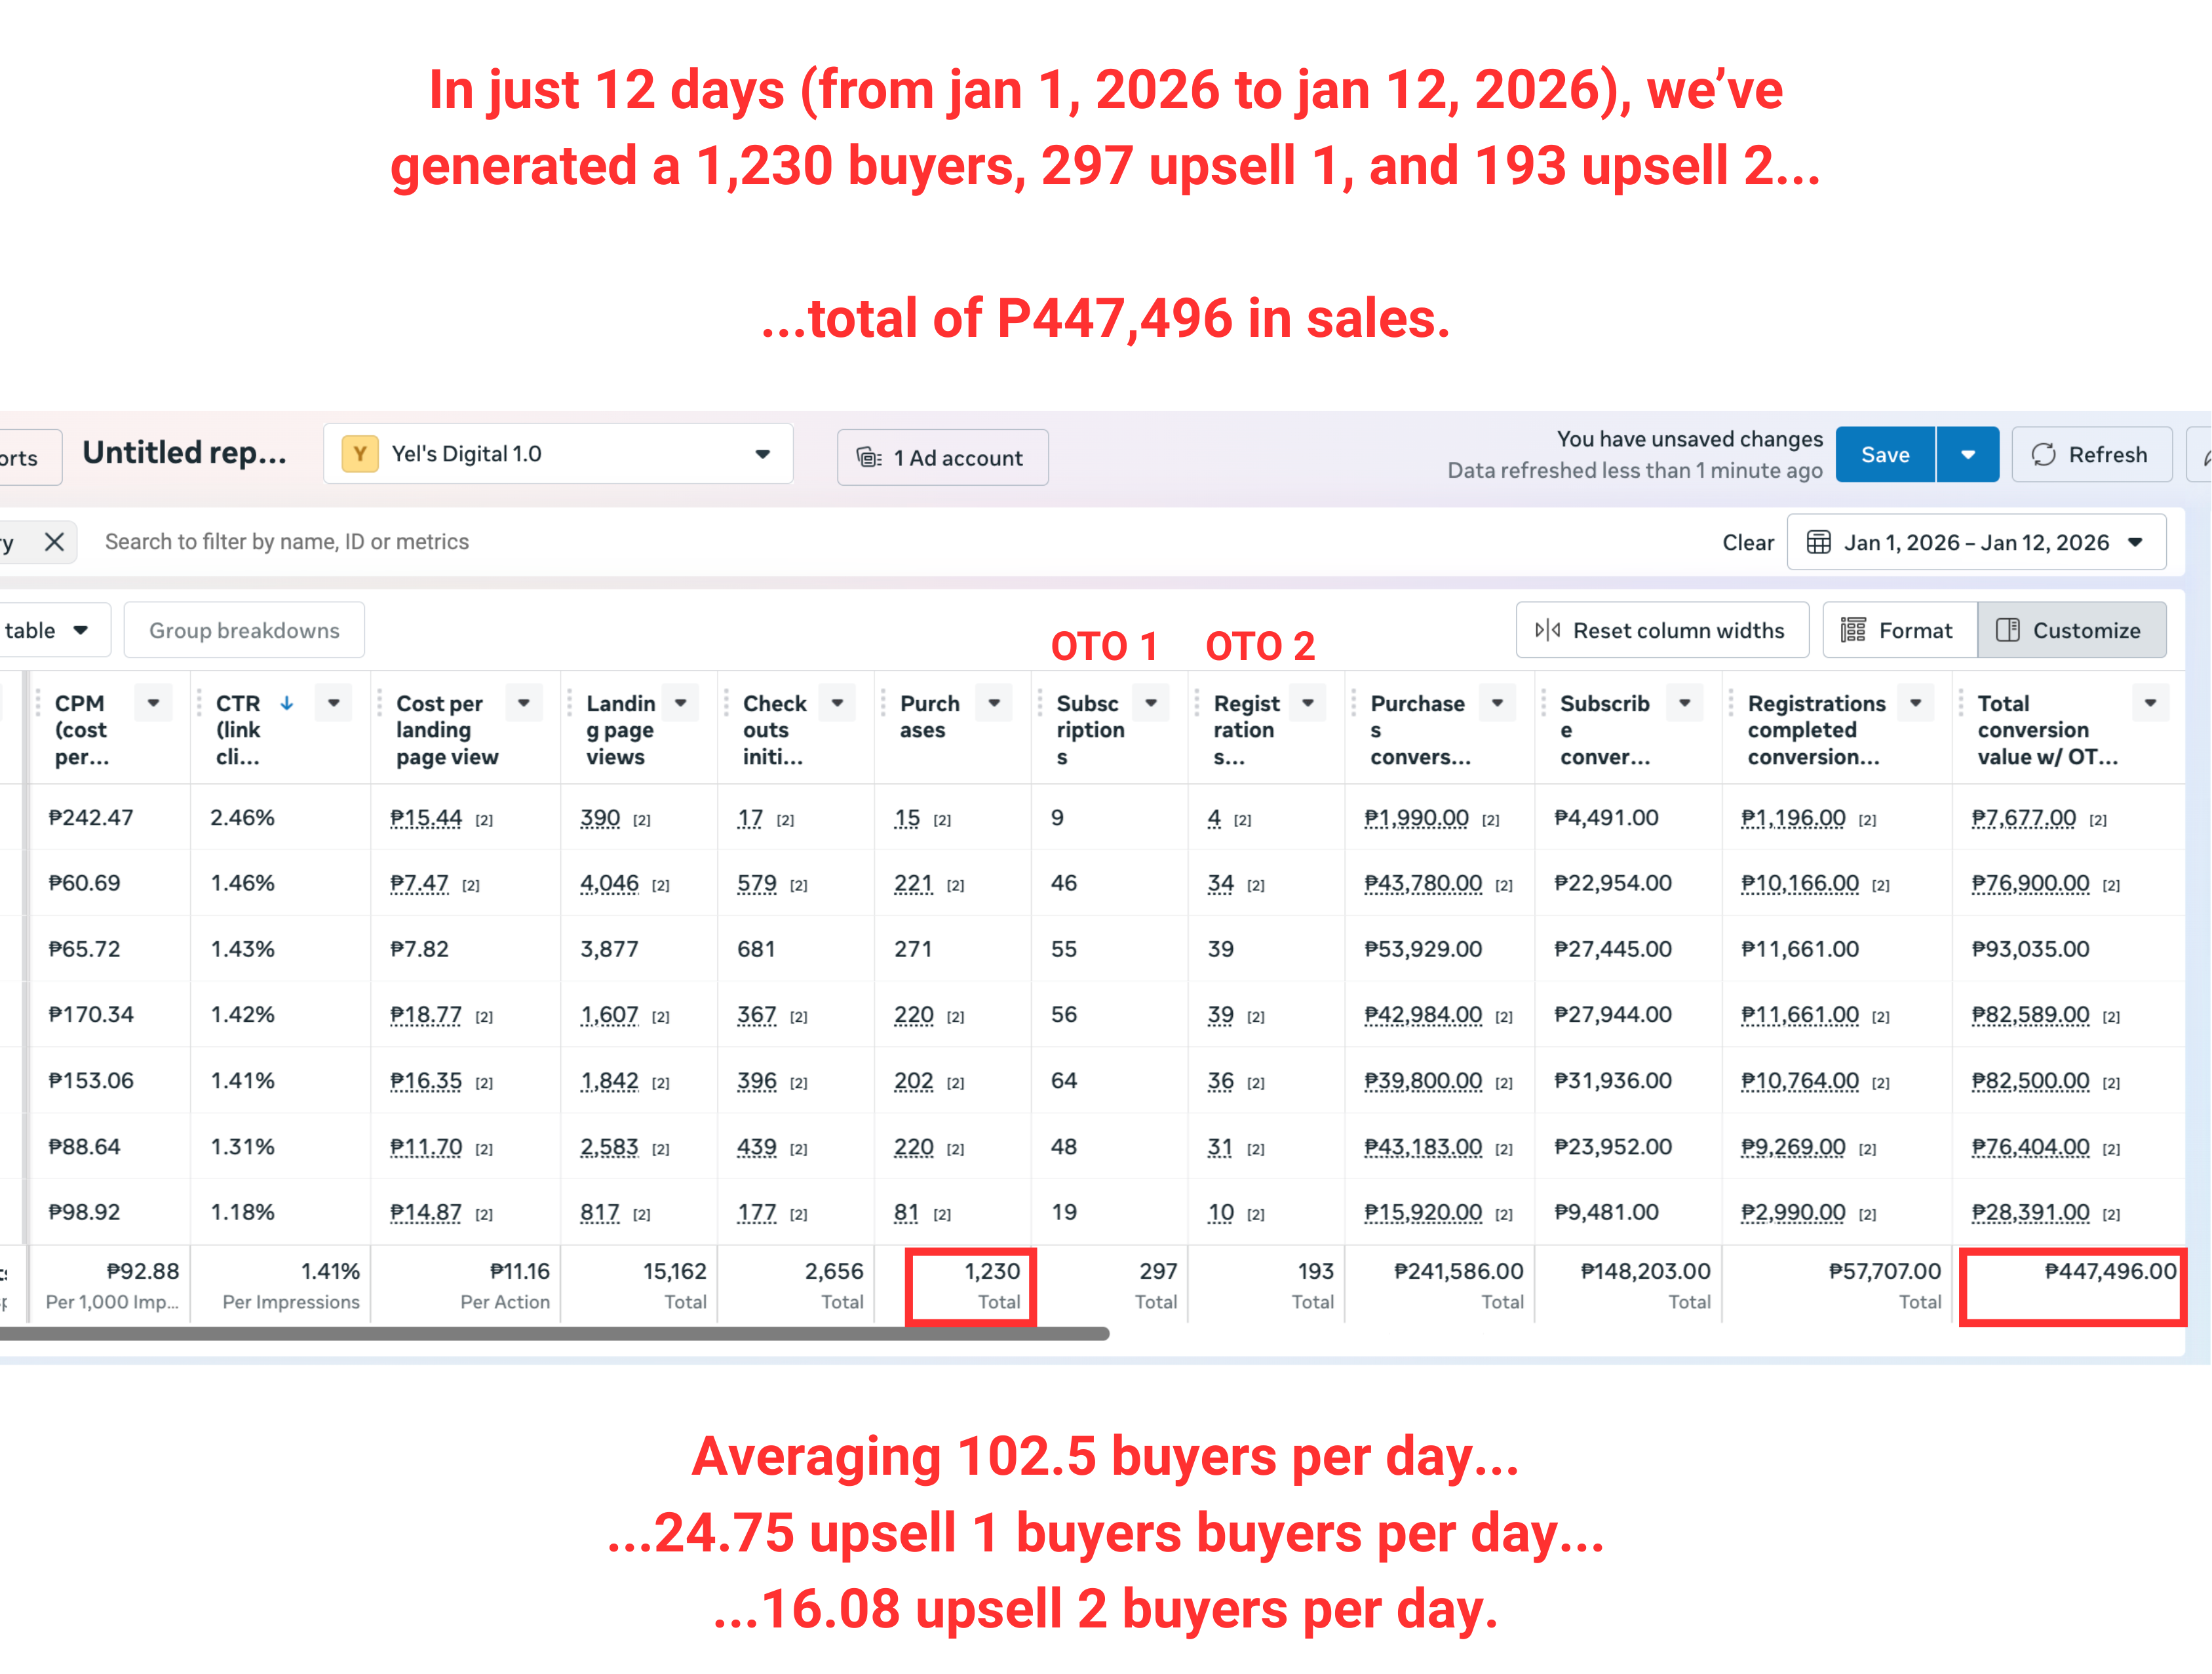The image size is (2212, 1674).
Task: Click the Format table icon
Action: pos(1853,630)
